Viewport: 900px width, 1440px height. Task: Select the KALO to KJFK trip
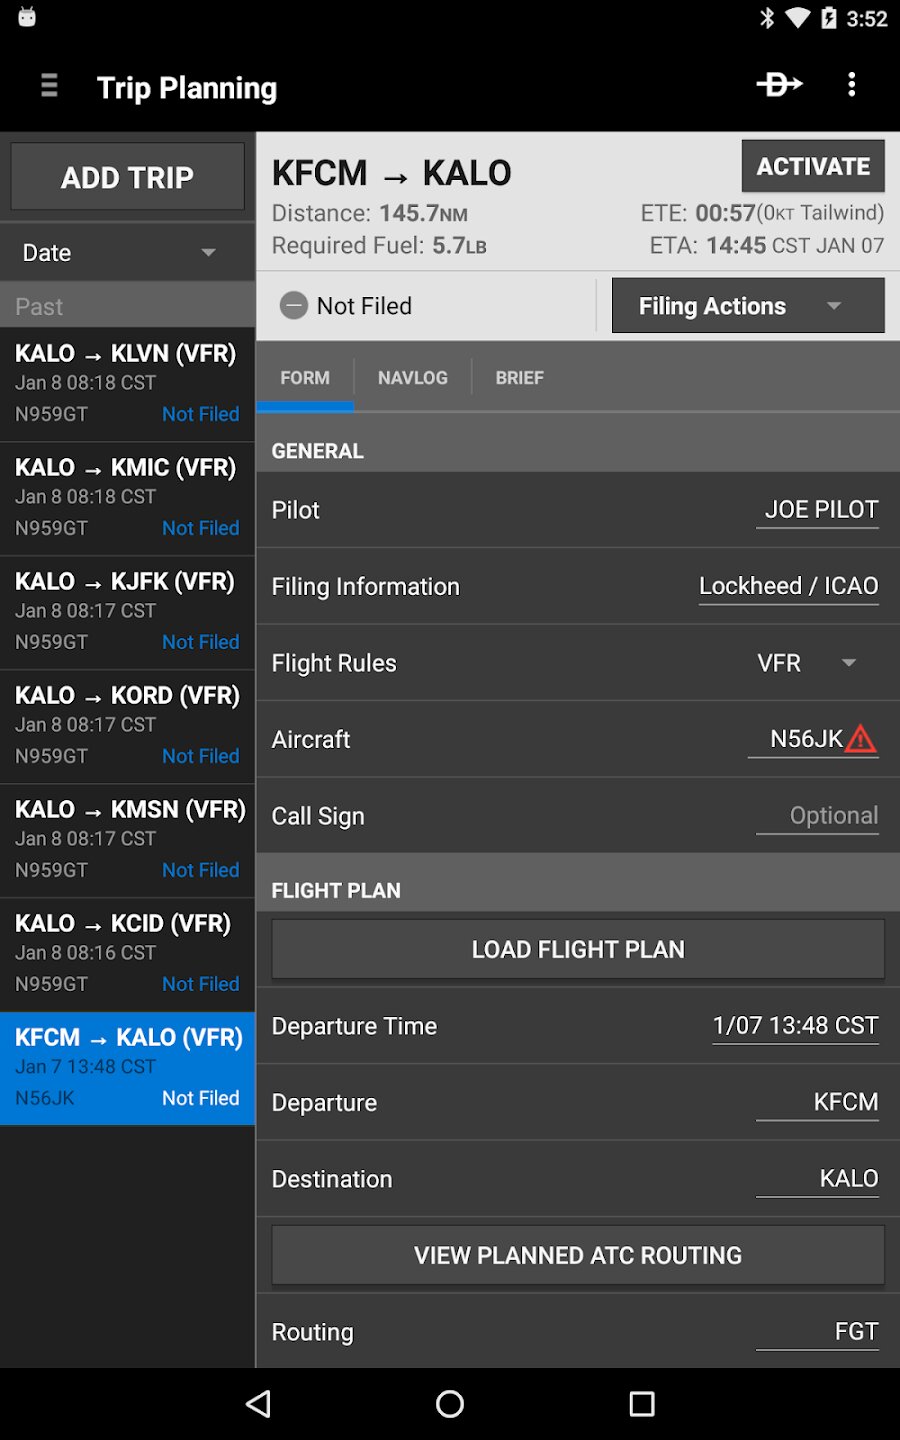[128, 612]
